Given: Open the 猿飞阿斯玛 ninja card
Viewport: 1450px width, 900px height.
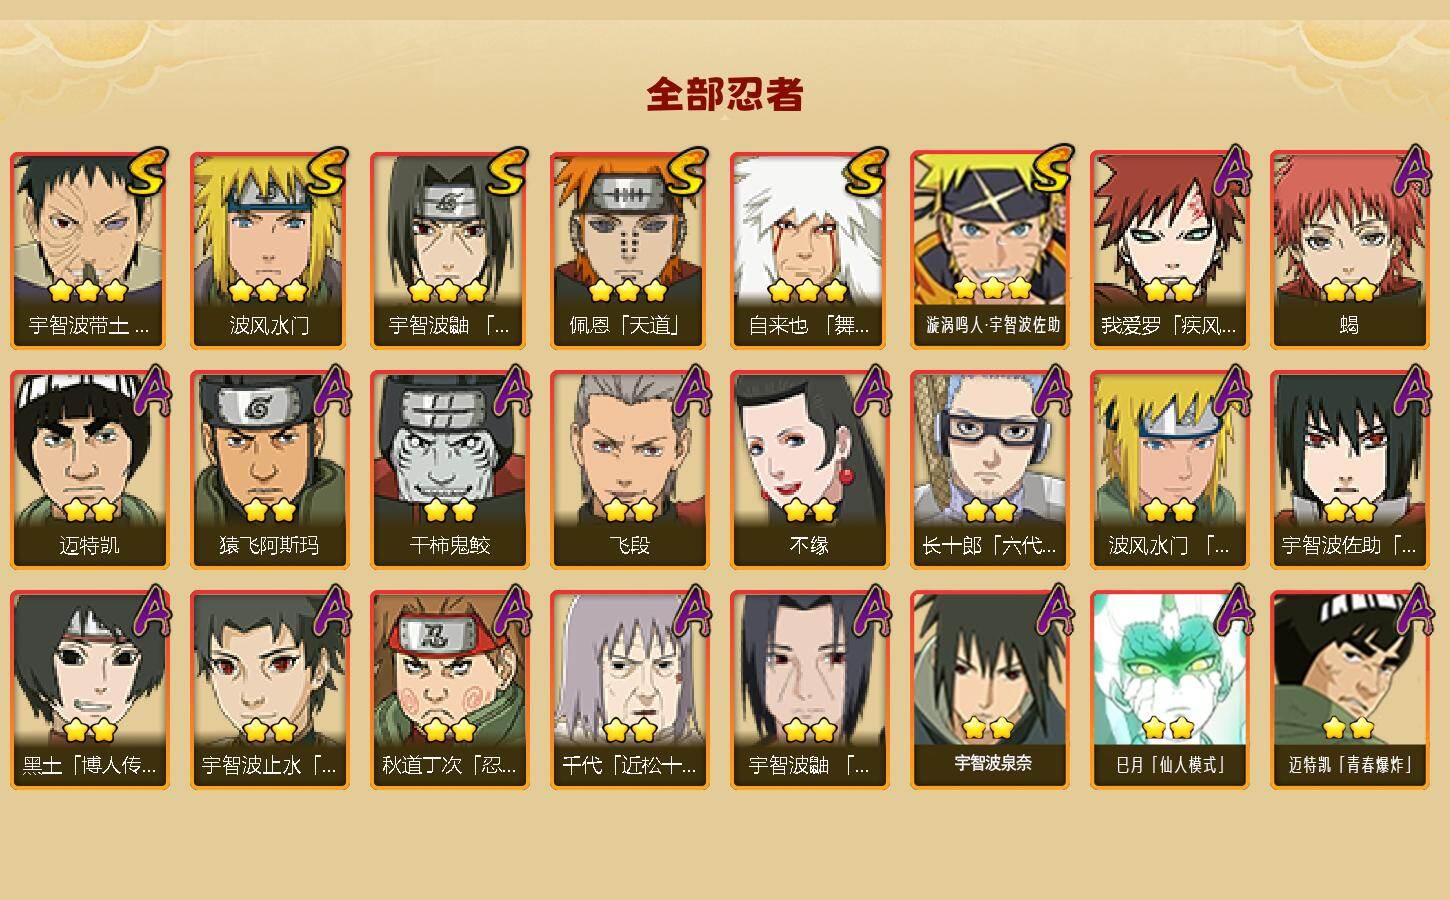Looking at the screenshot, I should [269, 469].
